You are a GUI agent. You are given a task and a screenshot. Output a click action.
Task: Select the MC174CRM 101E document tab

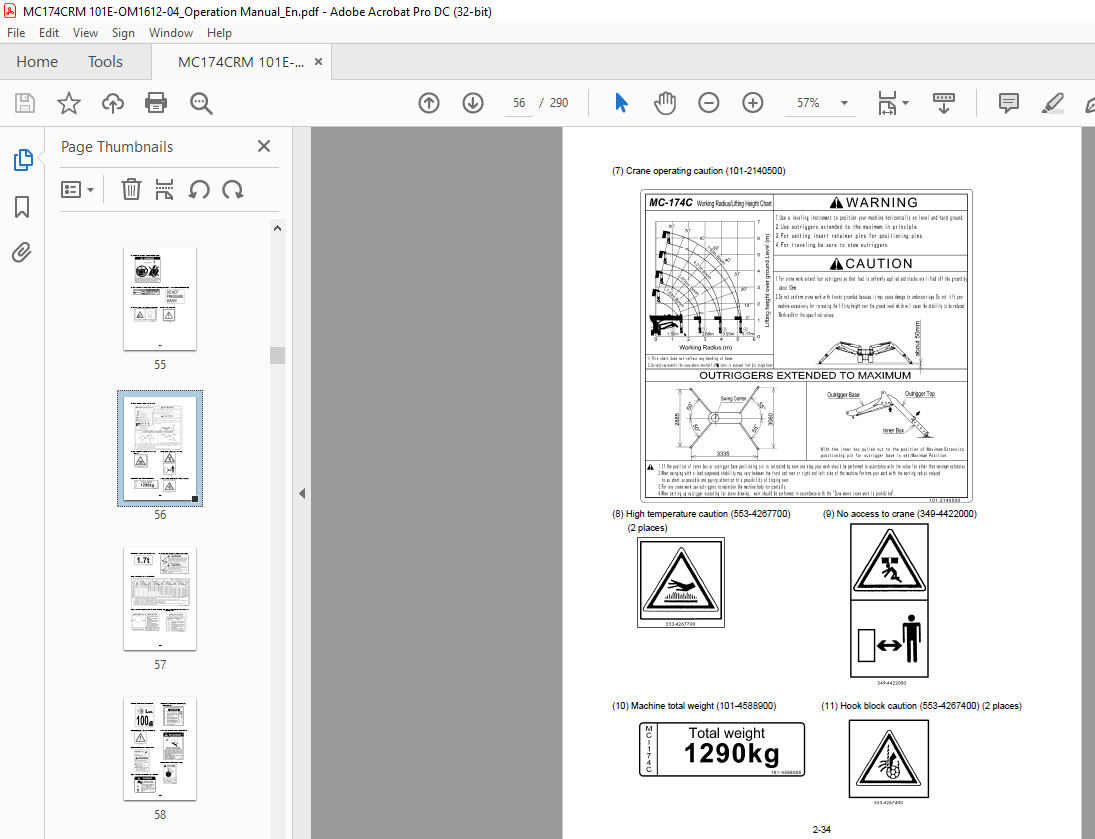tap(240, 62)
